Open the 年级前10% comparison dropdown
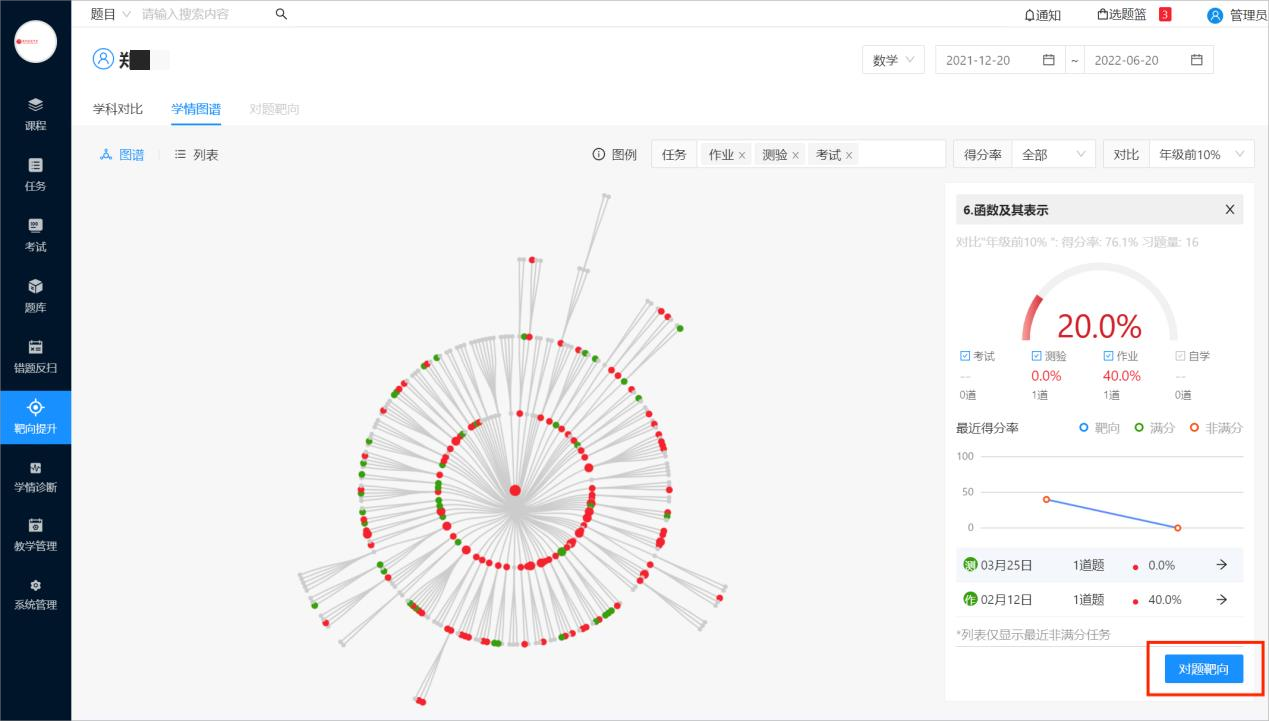This screenshot has height=721, width=1269. pyautogui.click(x=1201, y=154)
